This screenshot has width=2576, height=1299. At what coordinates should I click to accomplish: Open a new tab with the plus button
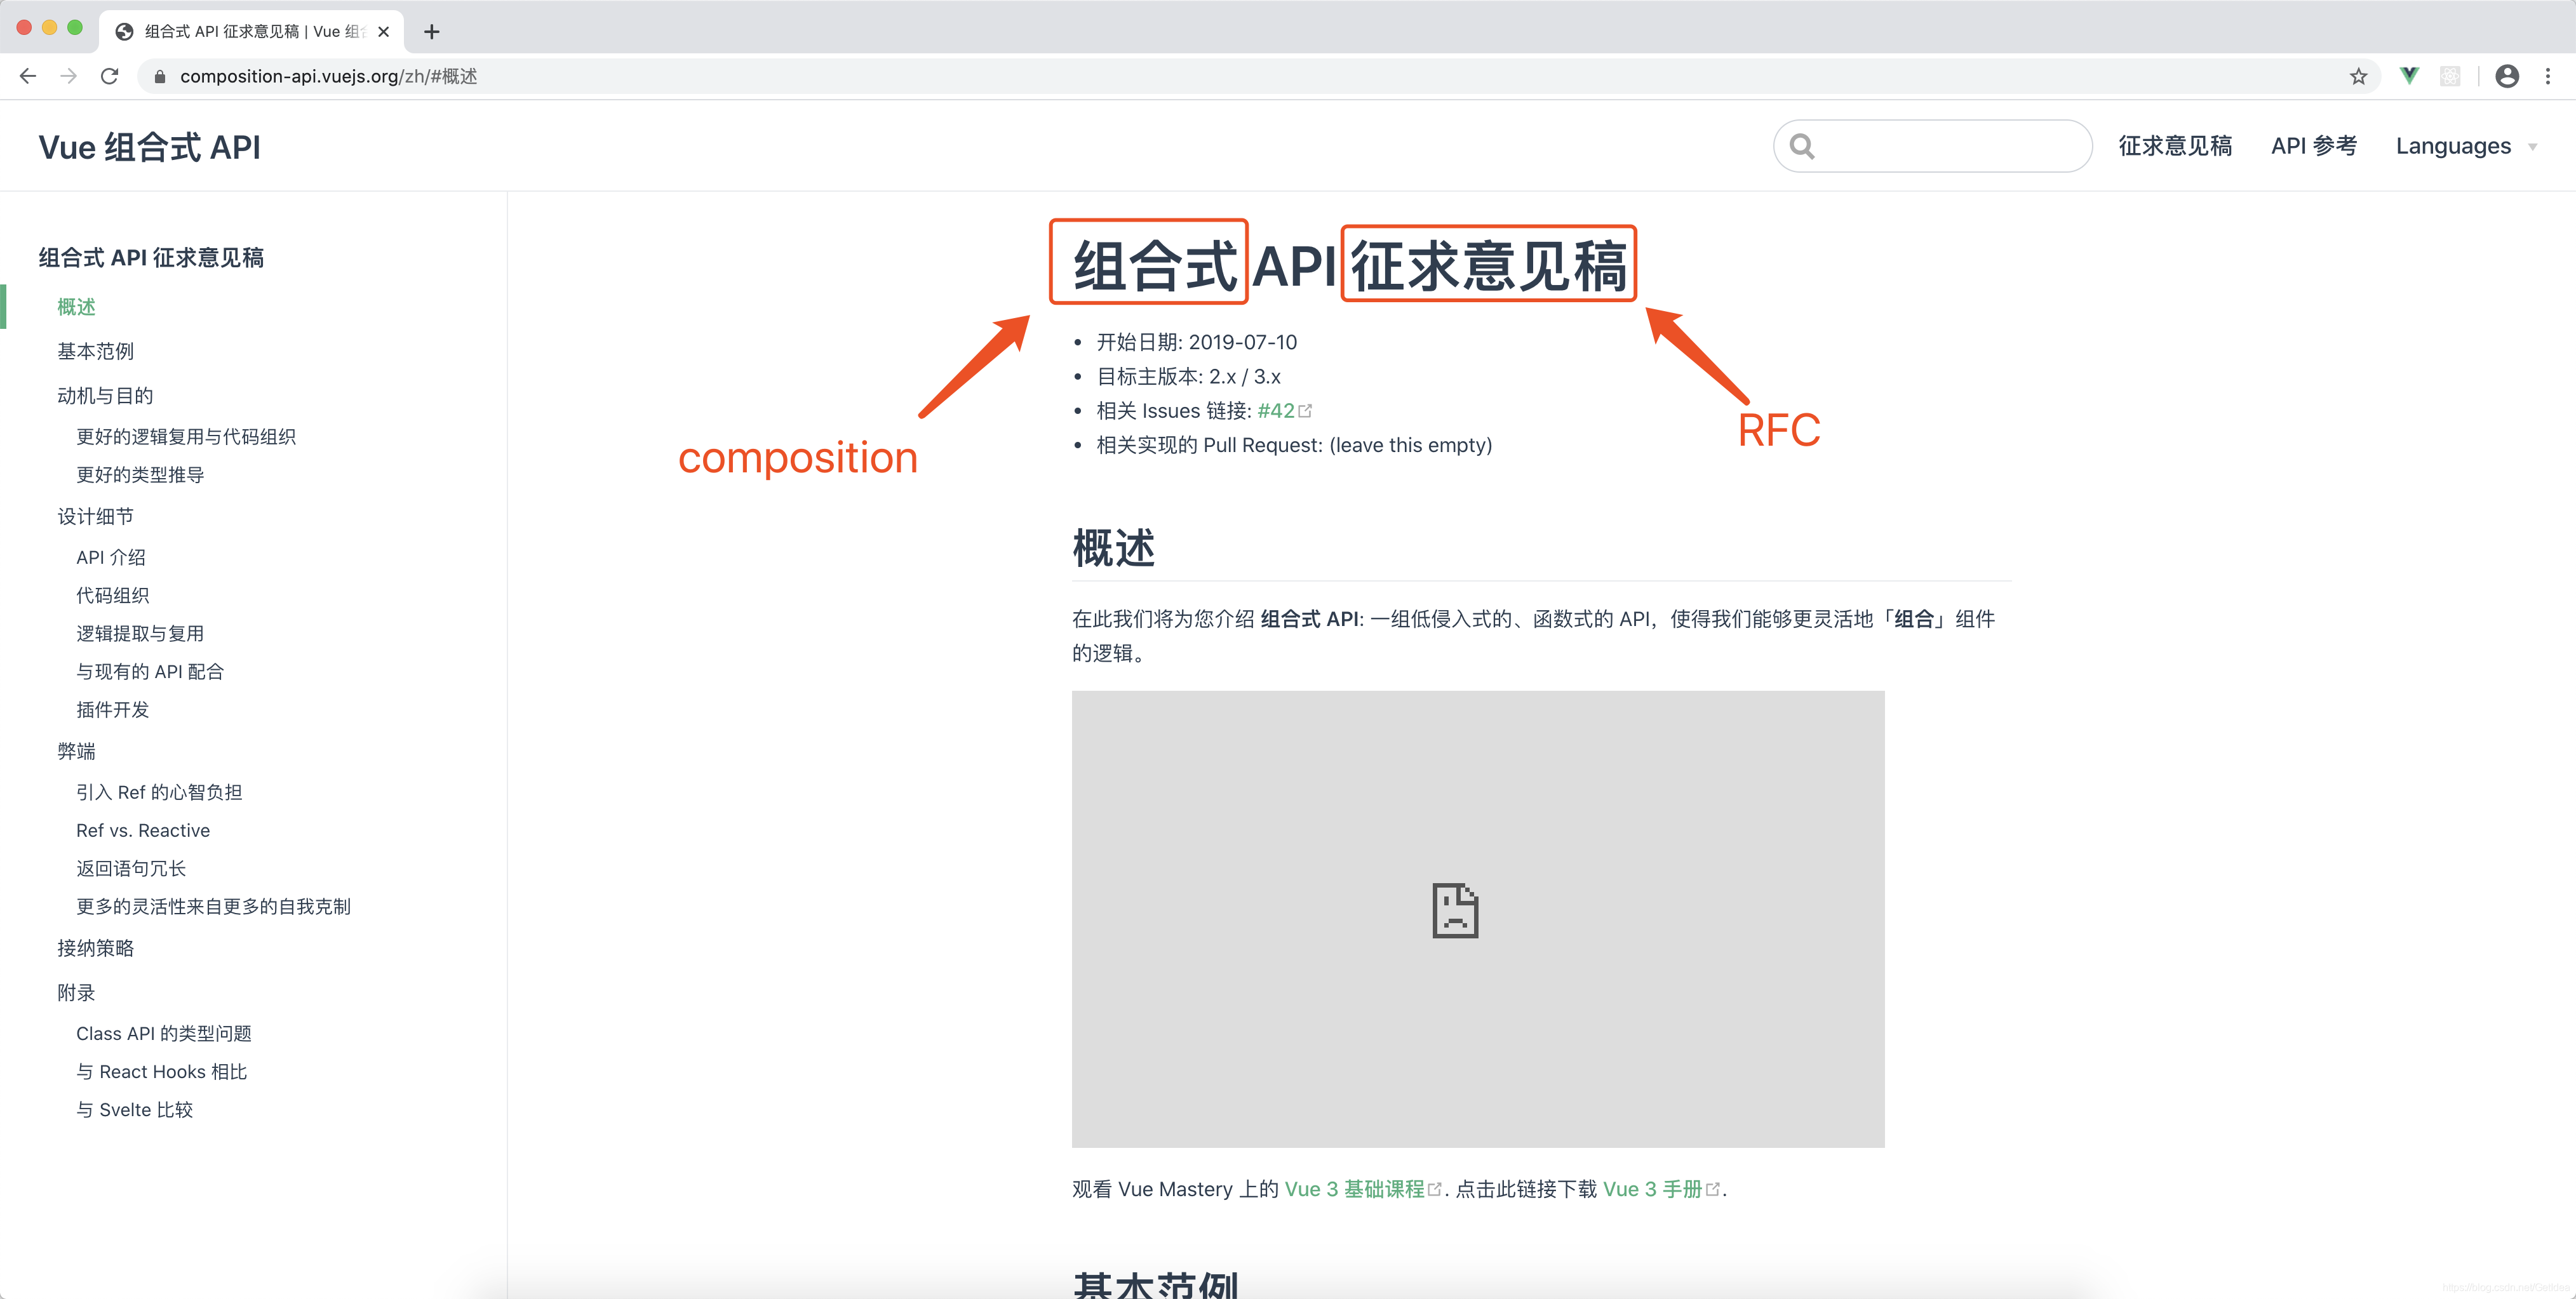pyautogui.click(x=432, y=32)
